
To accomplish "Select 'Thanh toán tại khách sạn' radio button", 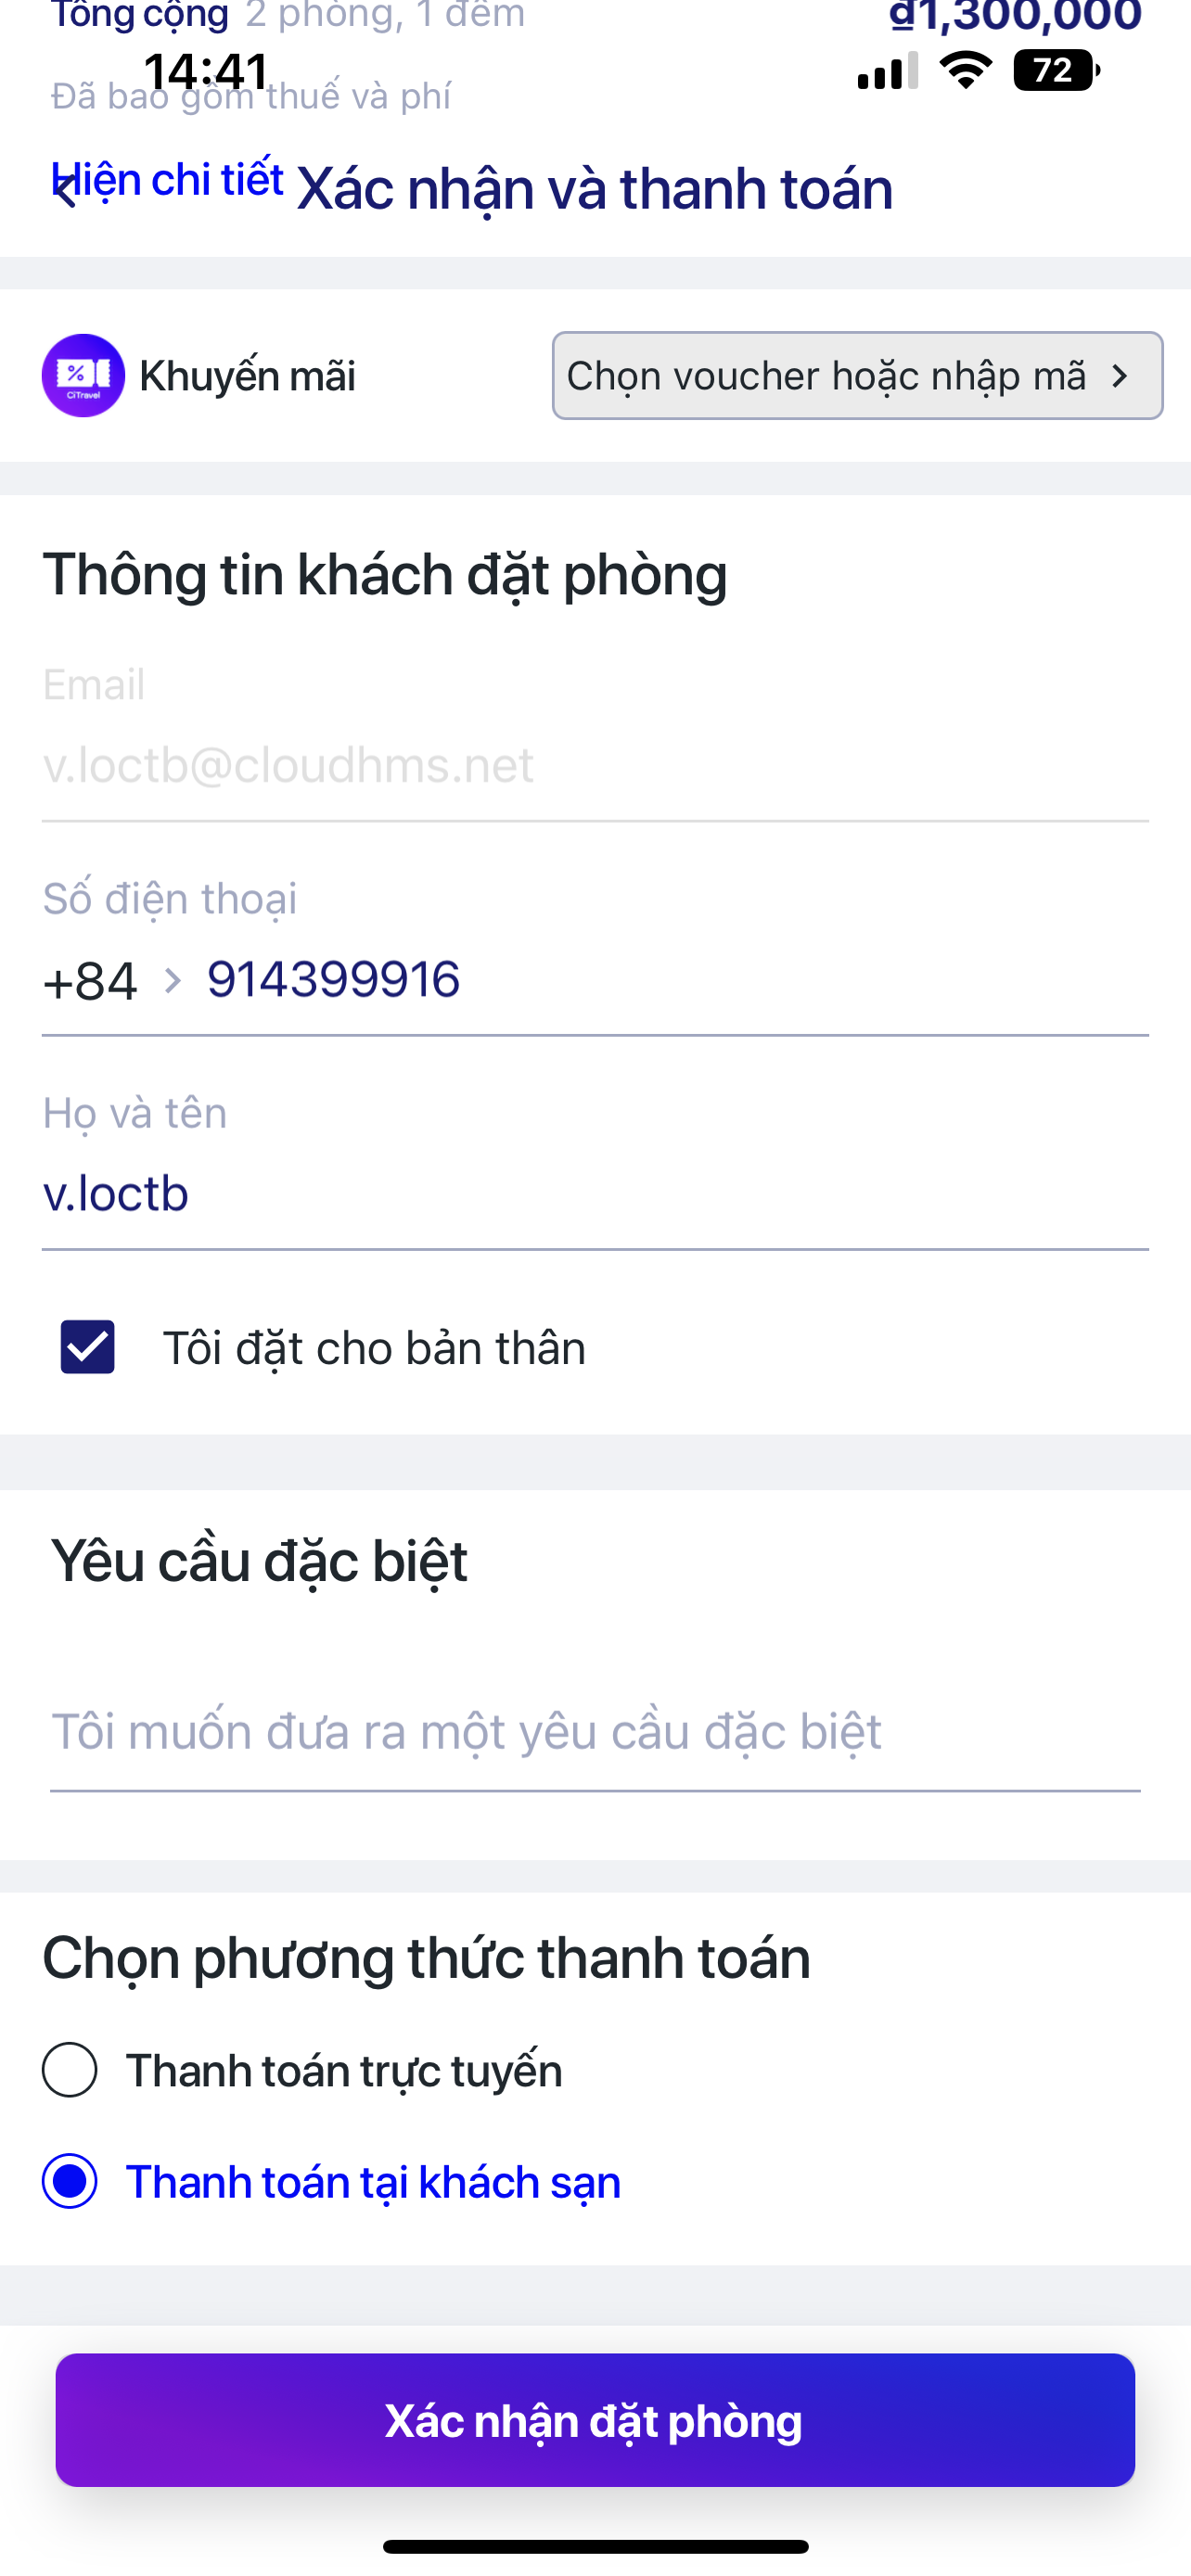I will (70, 2181).
